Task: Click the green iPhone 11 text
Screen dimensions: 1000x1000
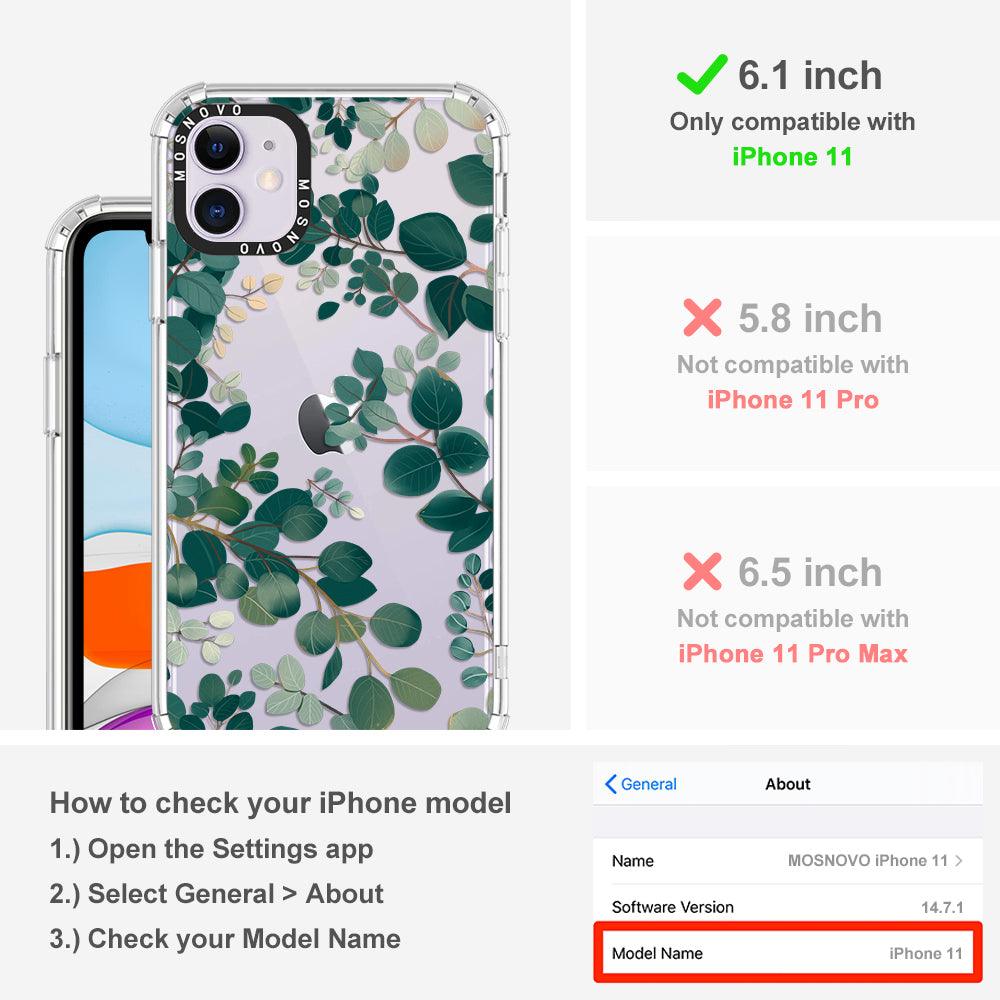Action: click(x=792, y=156)
